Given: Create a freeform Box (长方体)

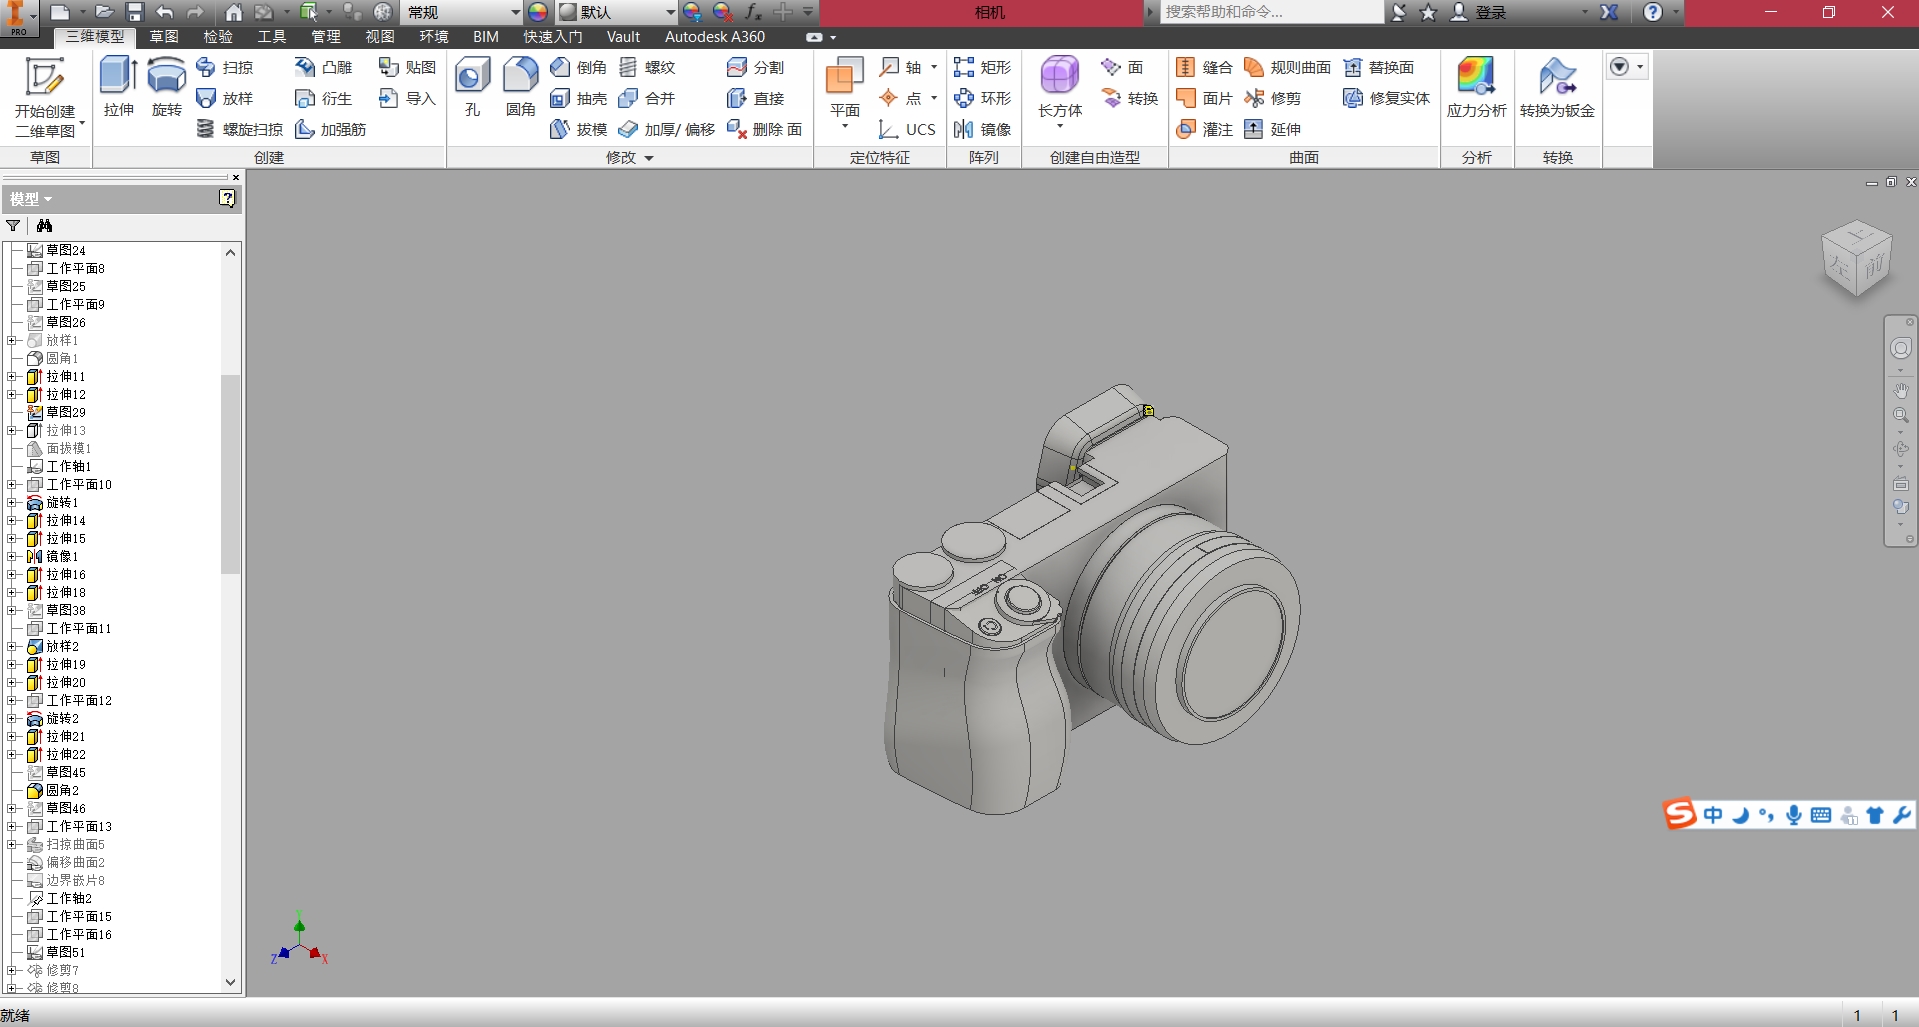Looking at the screenshot, I should point(1060,87).
